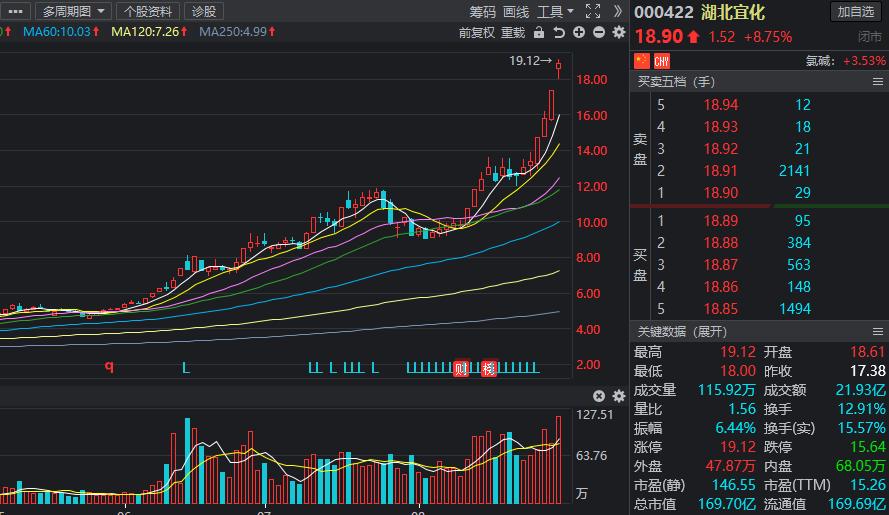Switch to 筹码 chip distribution view
The width and height of the screenshot is (889, 515).
click(482, 11)
